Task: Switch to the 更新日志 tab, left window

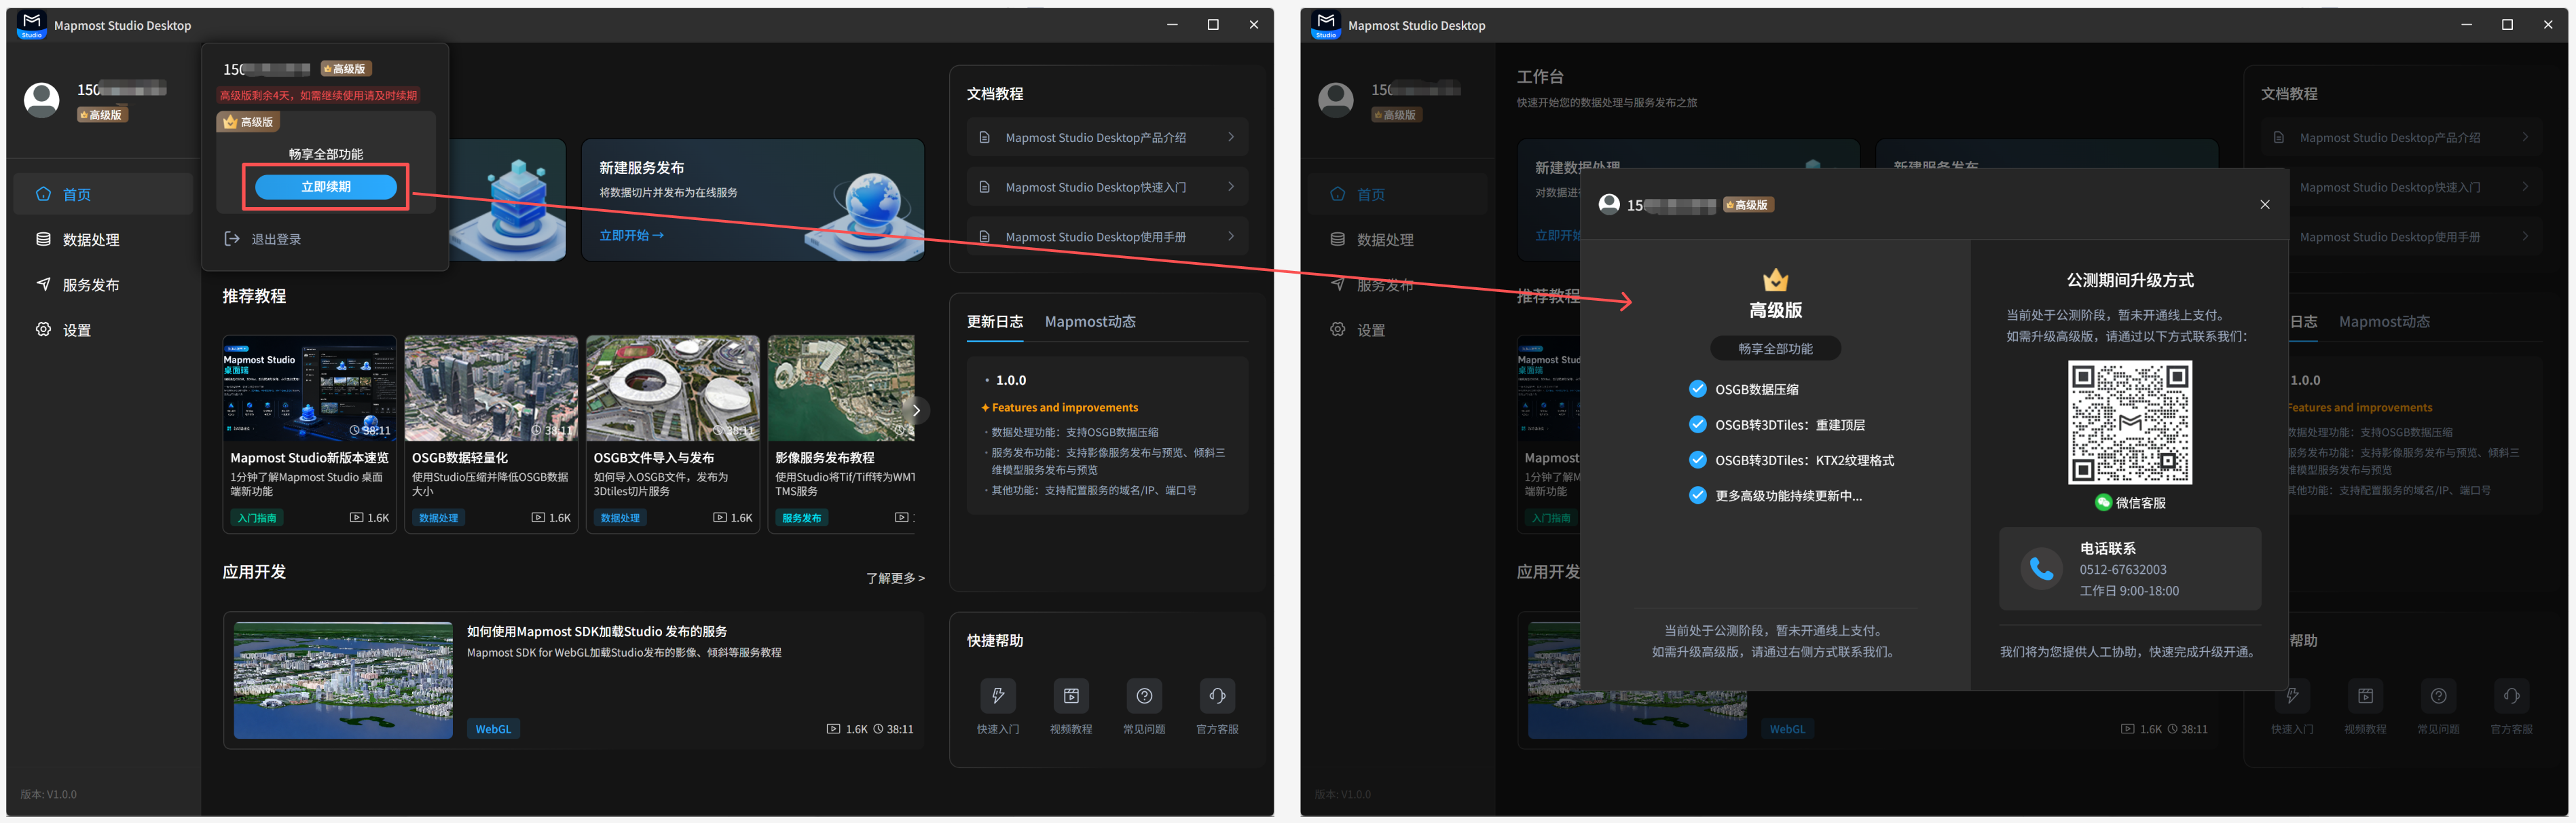Action: click(994, 322)
